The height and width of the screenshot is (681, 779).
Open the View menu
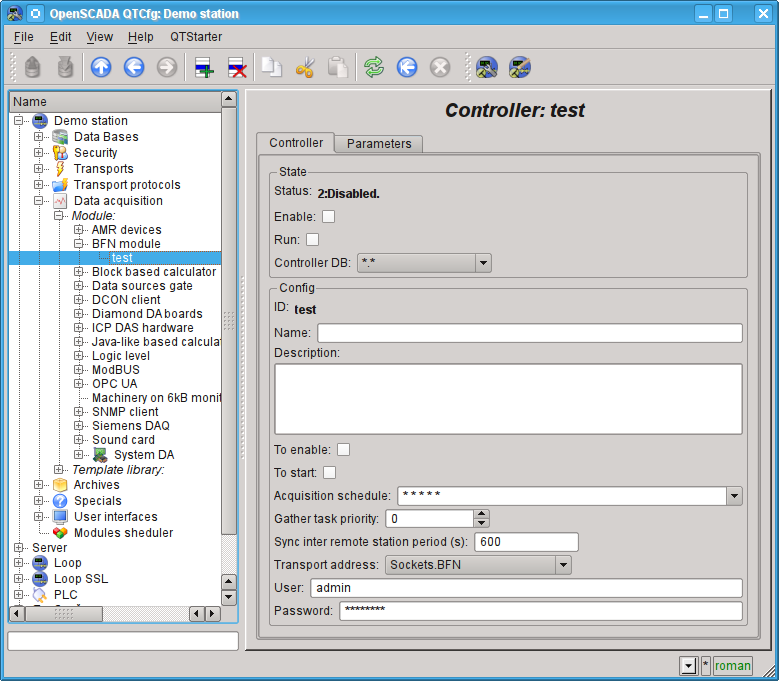pyautogui.click(x=99, y=37)
